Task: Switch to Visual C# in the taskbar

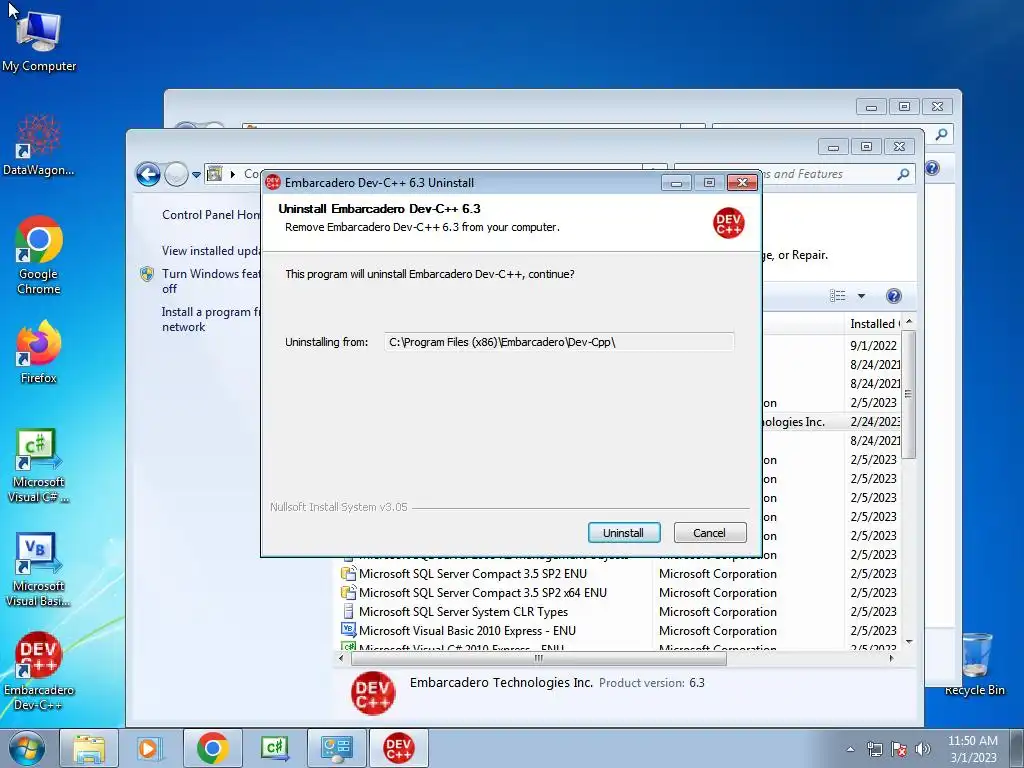Action: point(274,748)
